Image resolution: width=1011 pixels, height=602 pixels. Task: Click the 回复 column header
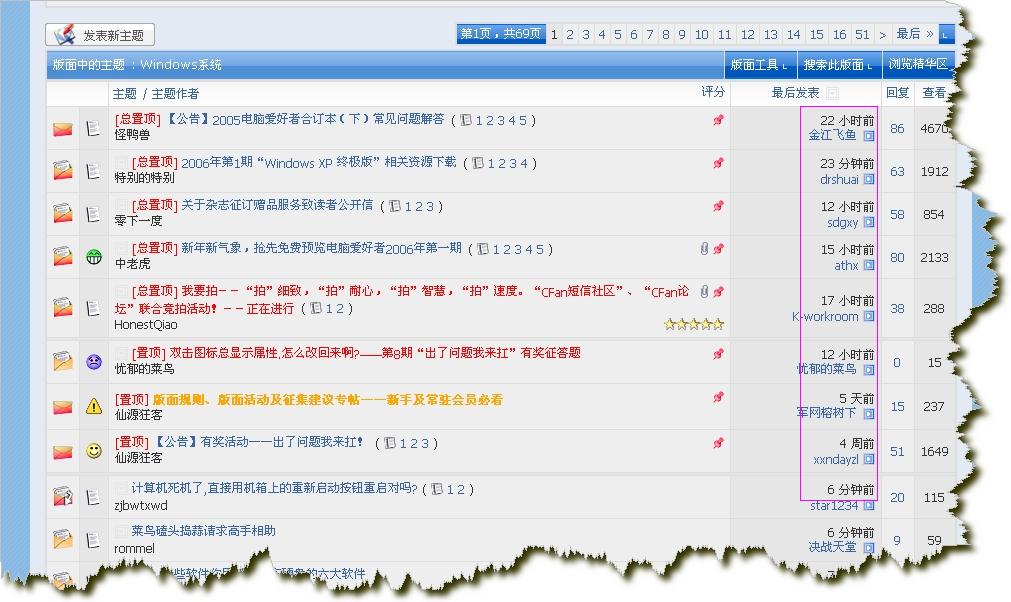897,93
